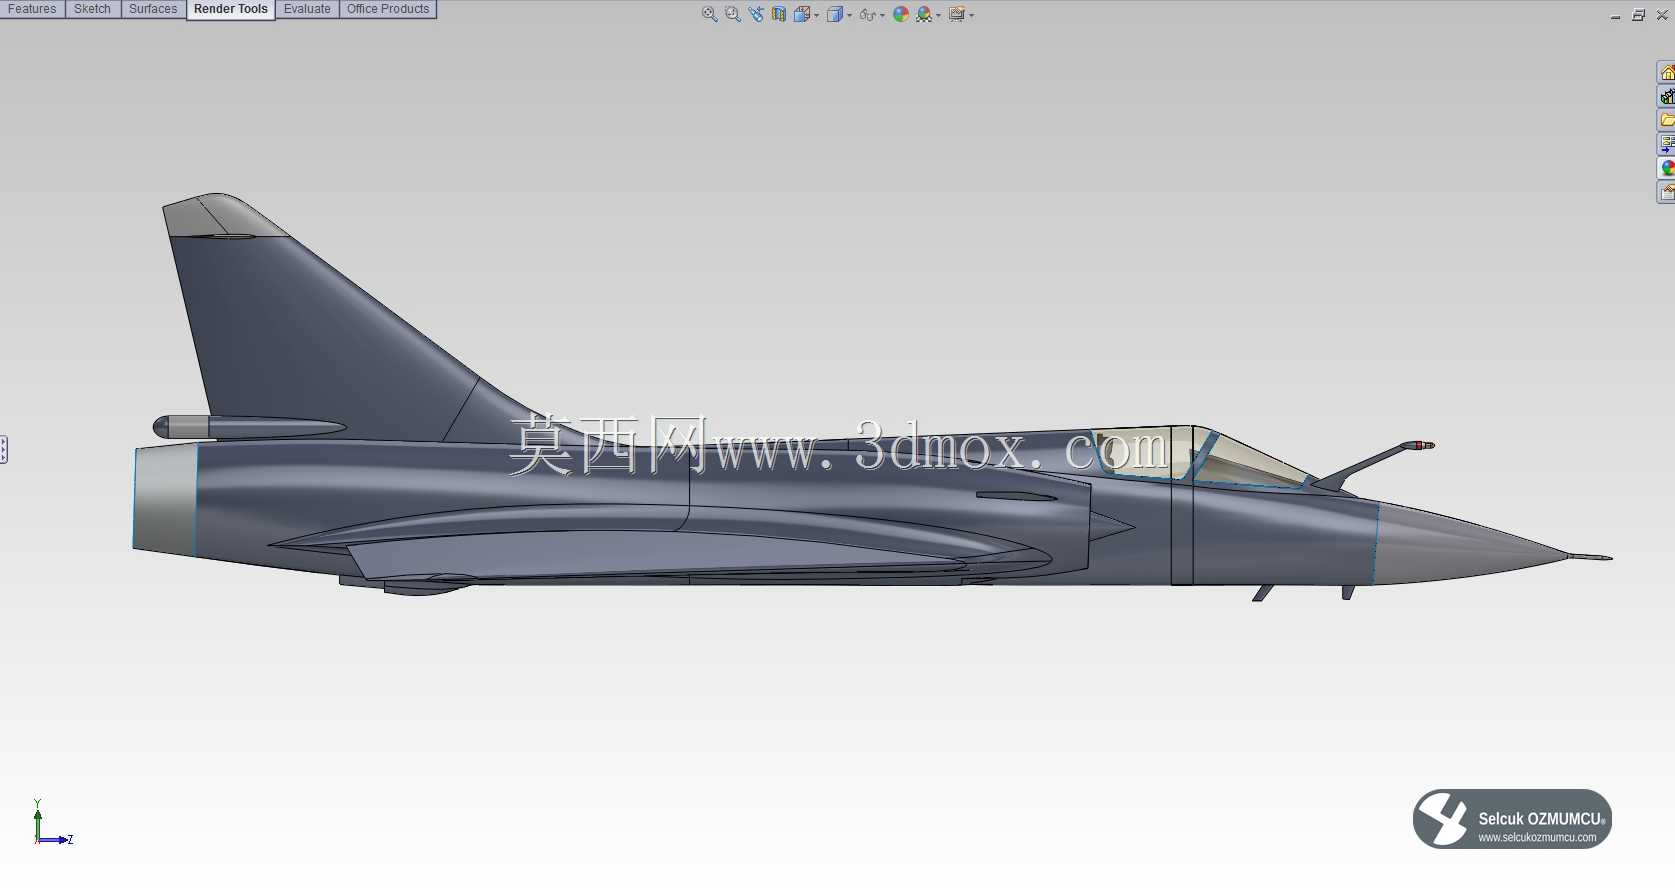Close the document window
1675x894 pixels.
click(1662, 15)
